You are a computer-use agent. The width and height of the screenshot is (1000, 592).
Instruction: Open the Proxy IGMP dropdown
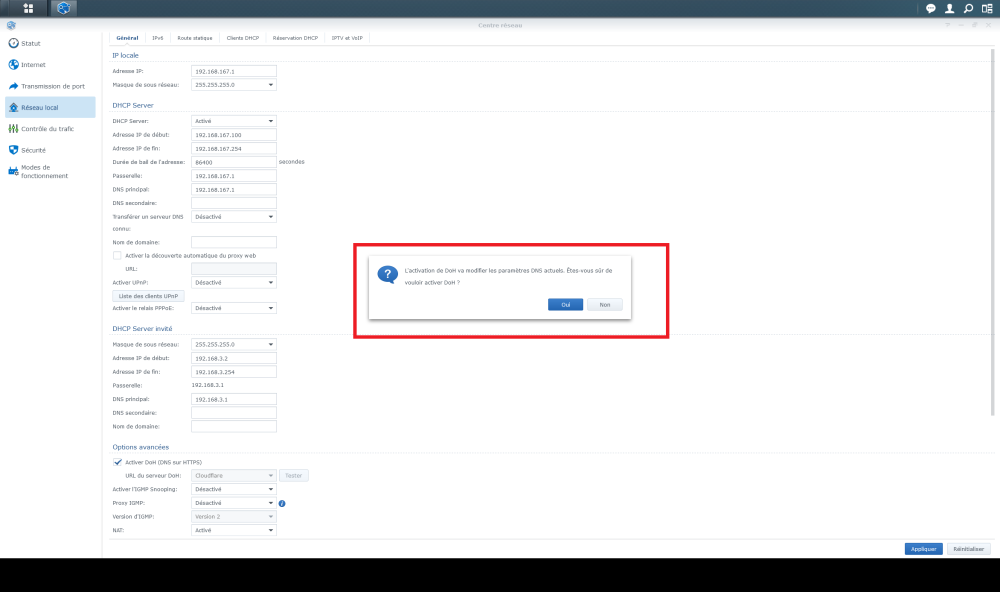pyautogui.click(x=234, y=503)
